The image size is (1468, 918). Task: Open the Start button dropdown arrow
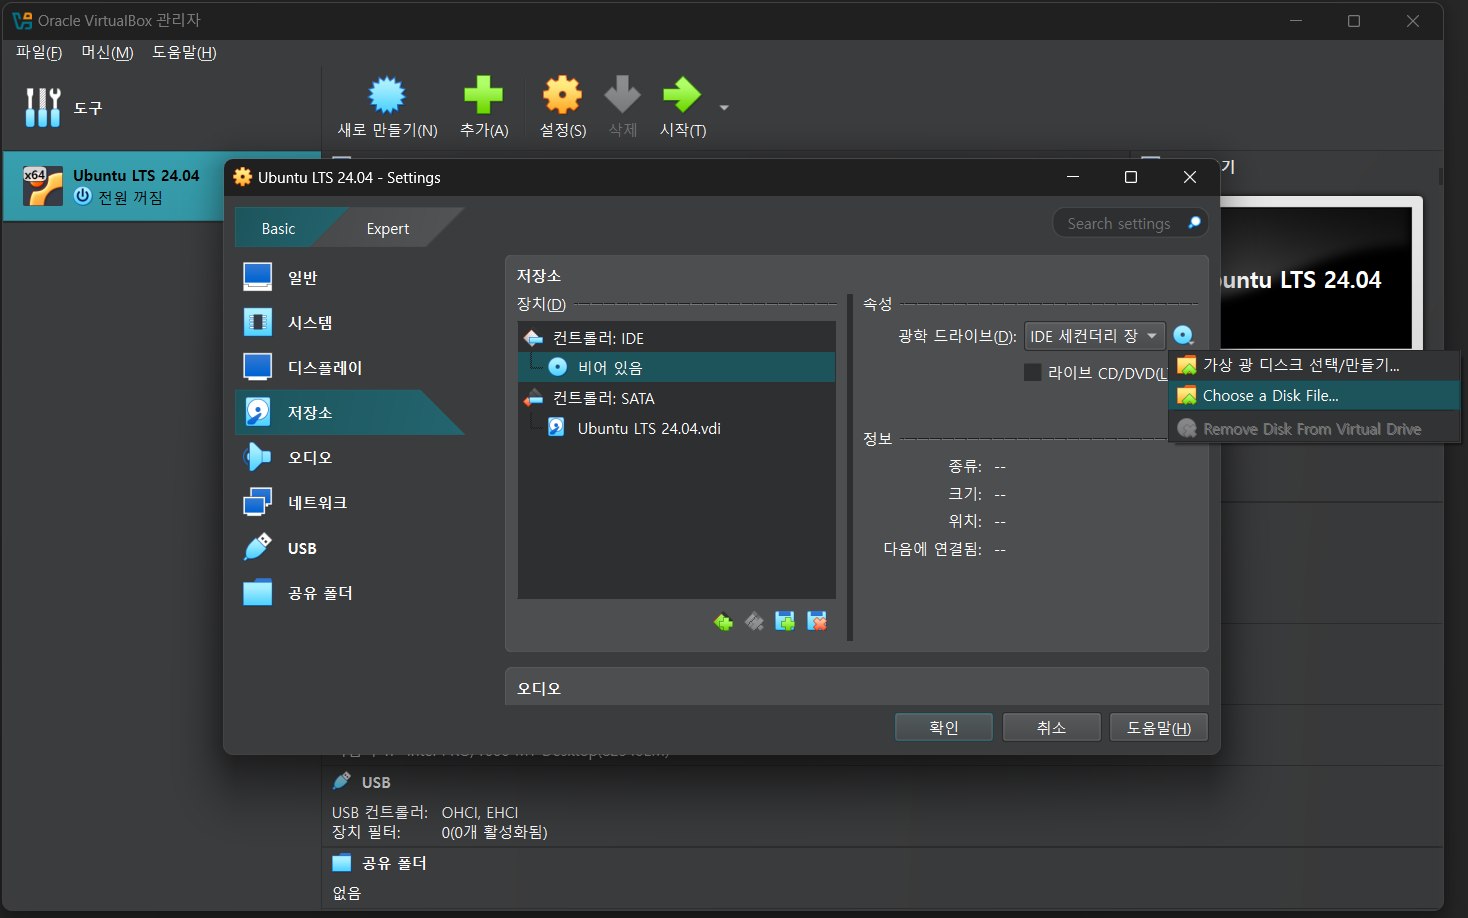pos(724,107)
